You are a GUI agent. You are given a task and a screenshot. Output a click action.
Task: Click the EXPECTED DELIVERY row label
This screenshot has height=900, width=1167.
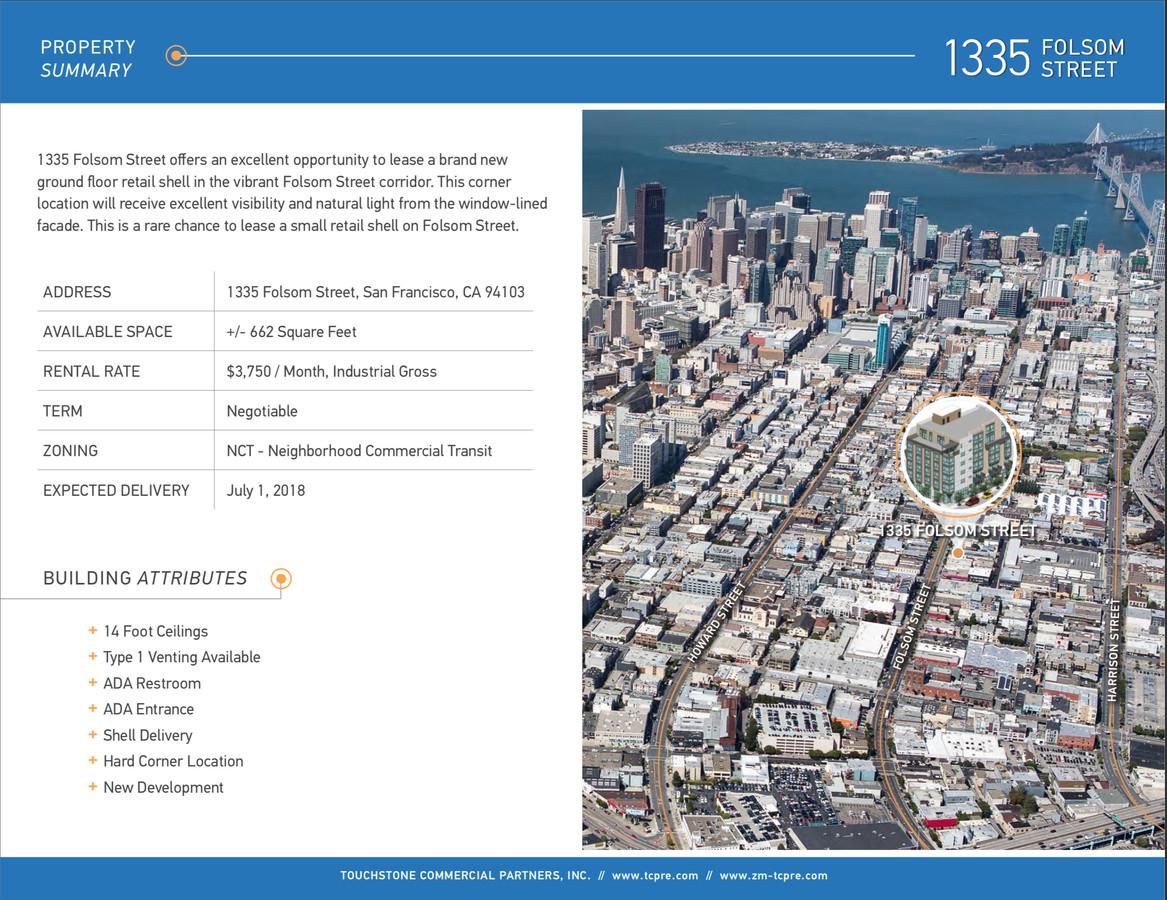click(116, 491)
